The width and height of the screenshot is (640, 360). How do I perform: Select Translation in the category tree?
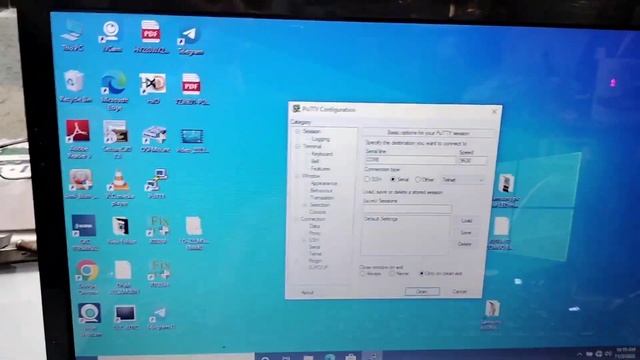pyautogui.click(x=322, y=198)
